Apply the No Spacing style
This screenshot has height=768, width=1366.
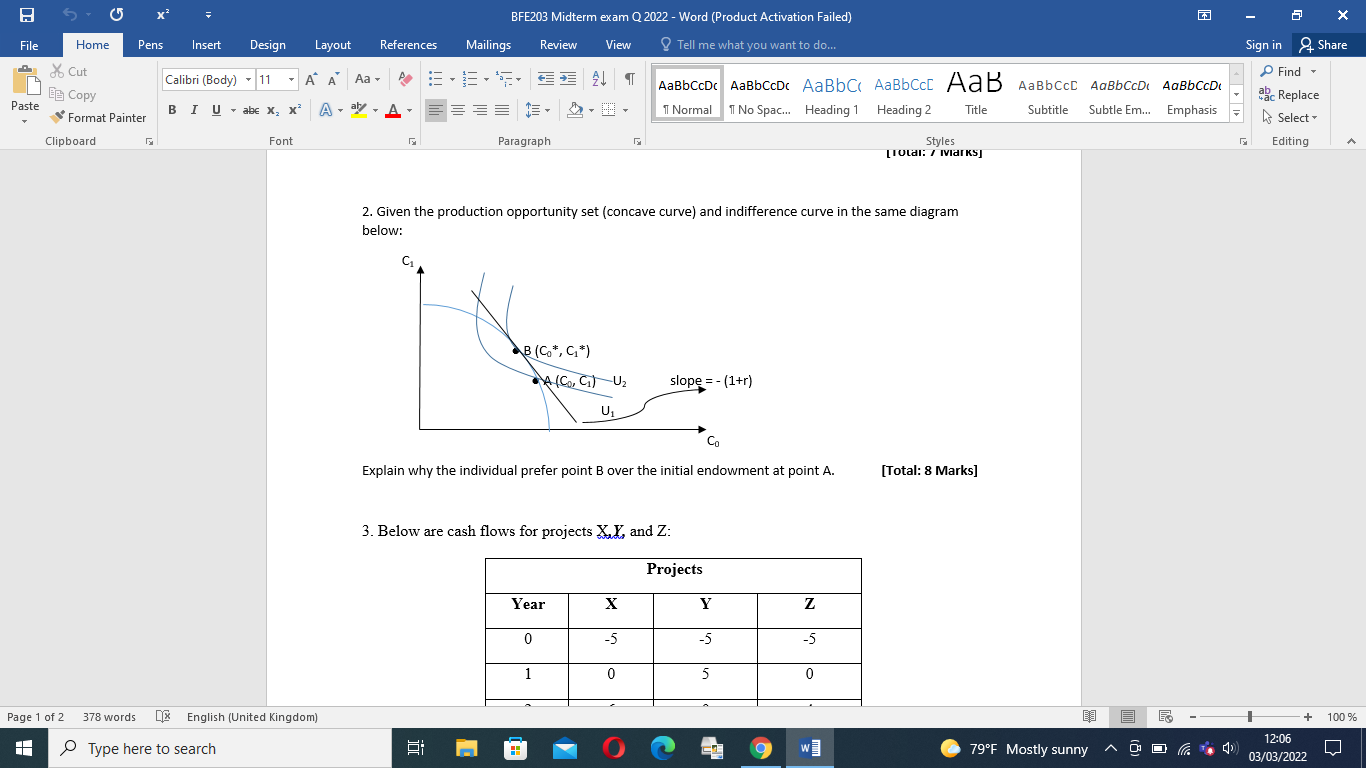760,94
